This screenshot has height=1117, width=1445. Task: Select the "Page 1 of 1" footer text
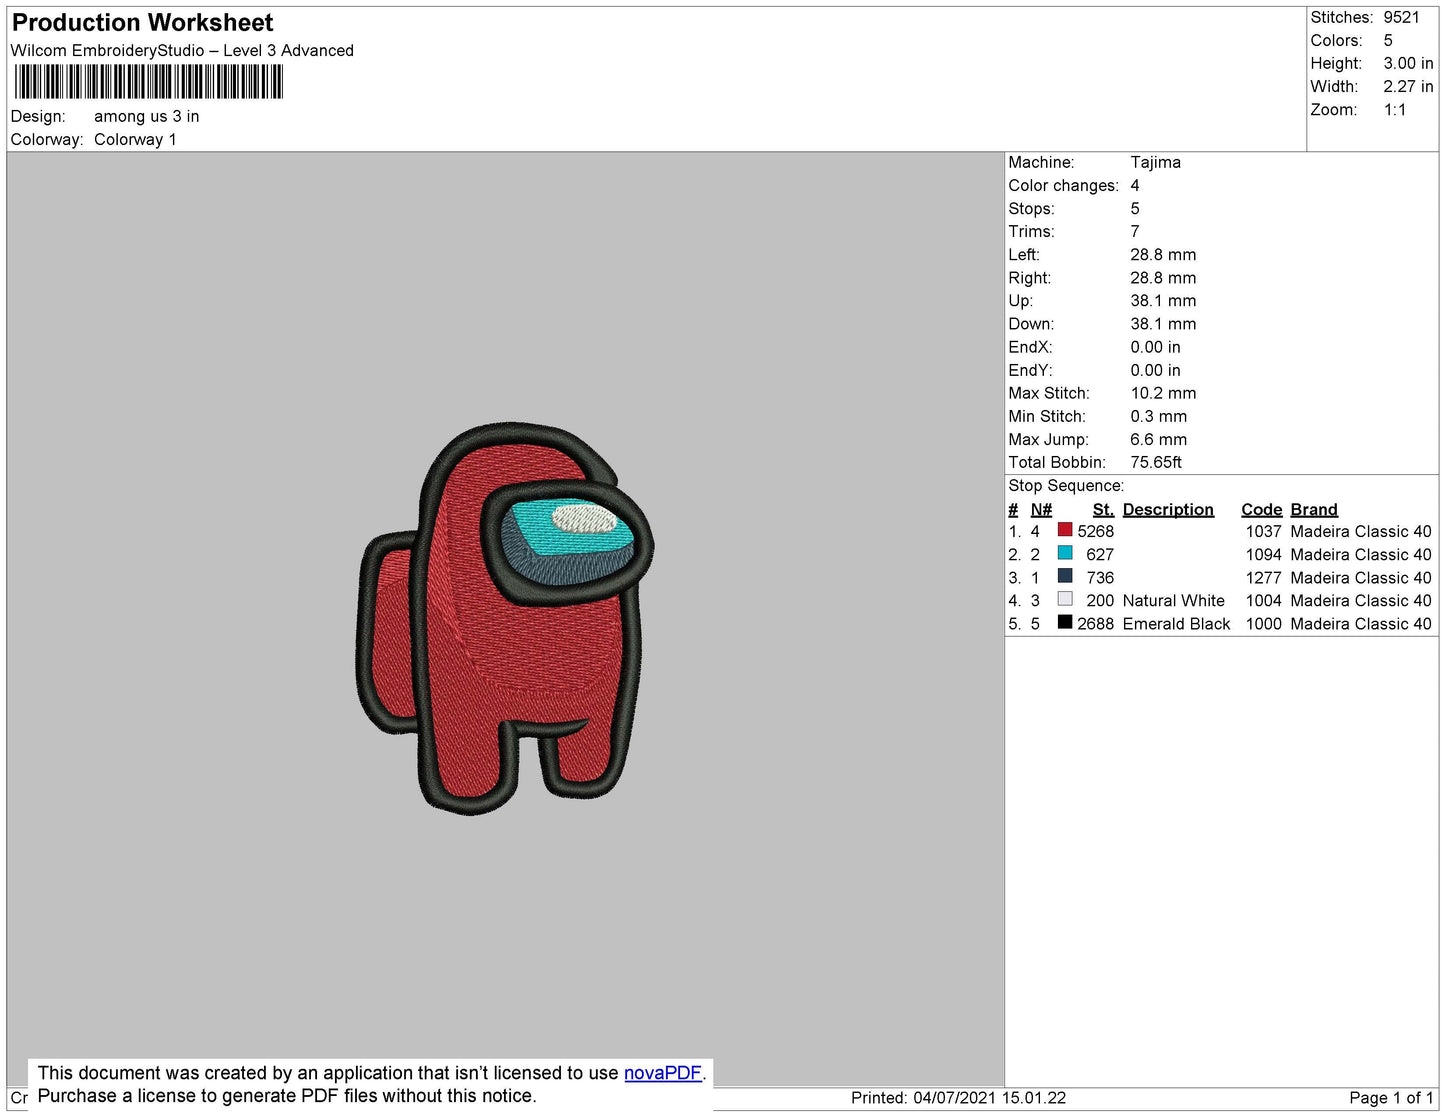pos(1392,1098)
